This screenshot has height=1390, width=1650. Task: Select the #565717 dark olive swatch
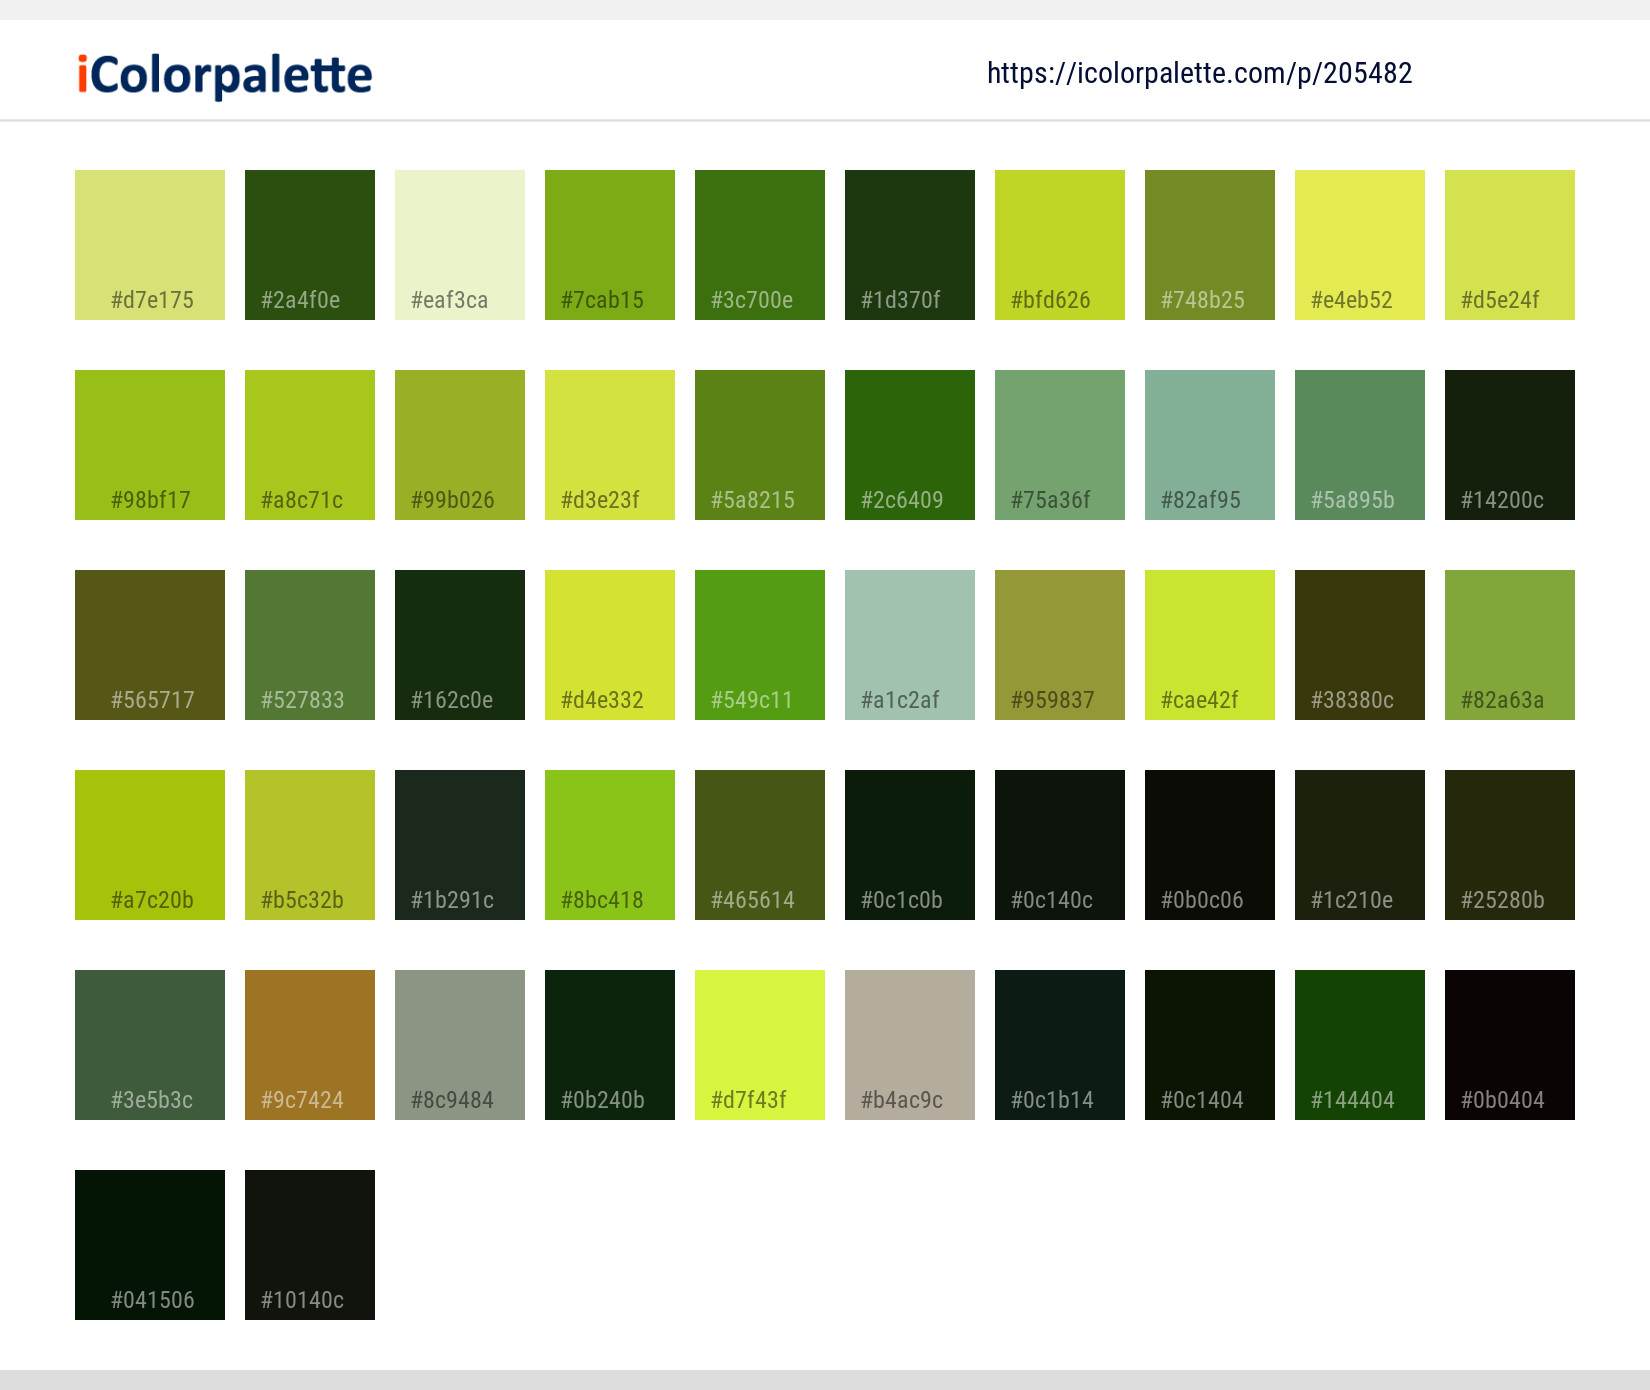point(150,645)
